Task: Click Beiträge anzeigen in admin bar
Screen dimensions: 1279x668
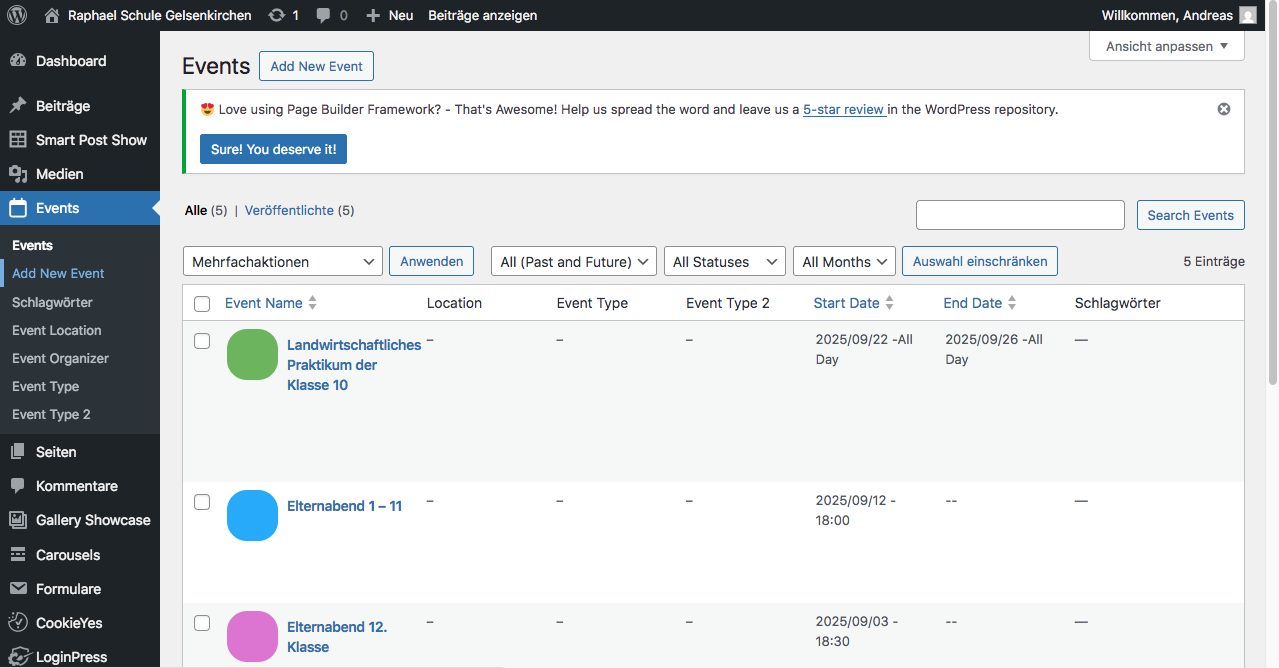Action: tap(482, 15)
